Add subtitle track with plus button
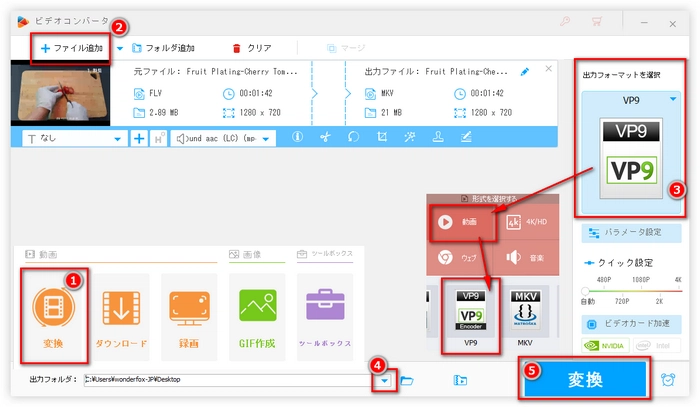700x407 pixels. (x=139, y=138)
